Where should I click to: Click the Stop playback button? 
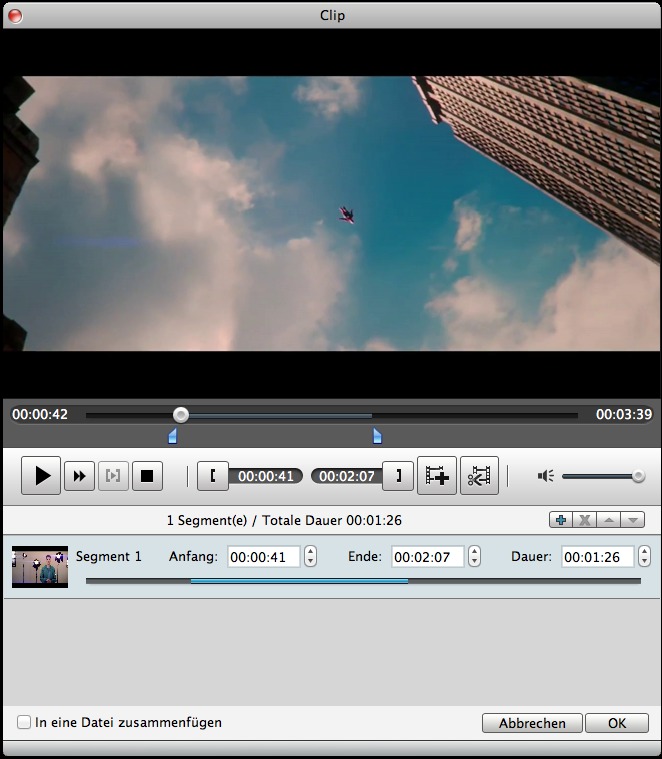[x=147, y=476]
